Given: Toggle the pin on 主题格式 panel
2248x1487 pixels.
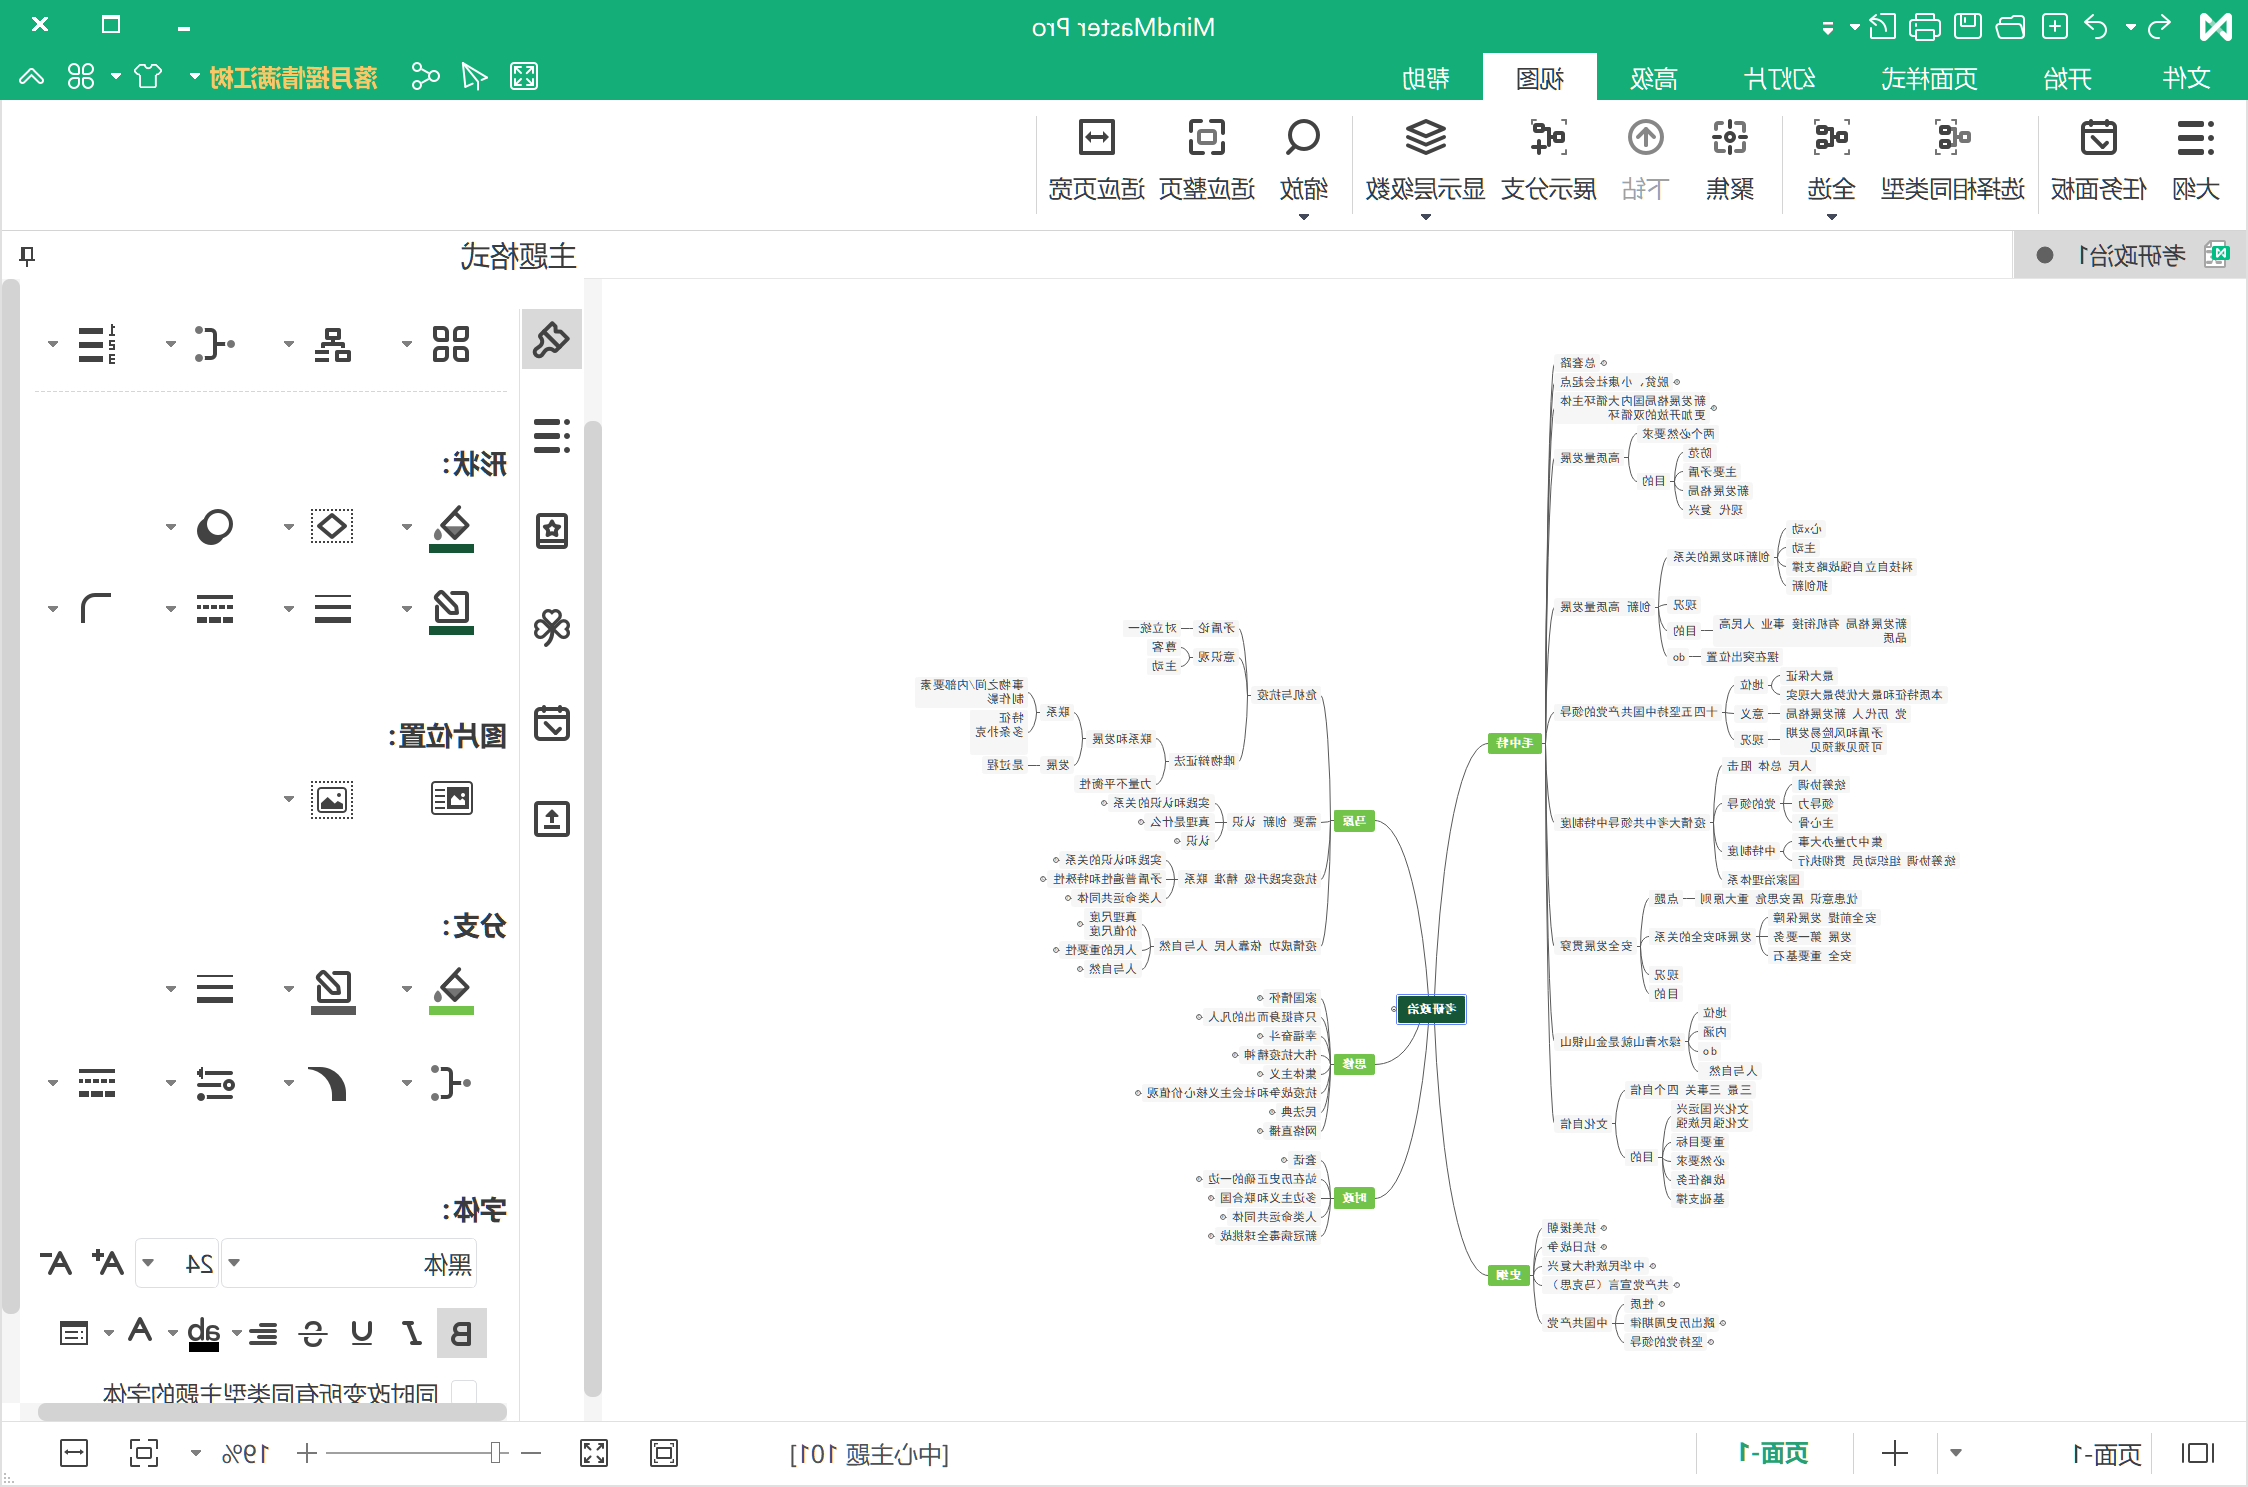Looking at the screenshot, I should coord(28,256).
